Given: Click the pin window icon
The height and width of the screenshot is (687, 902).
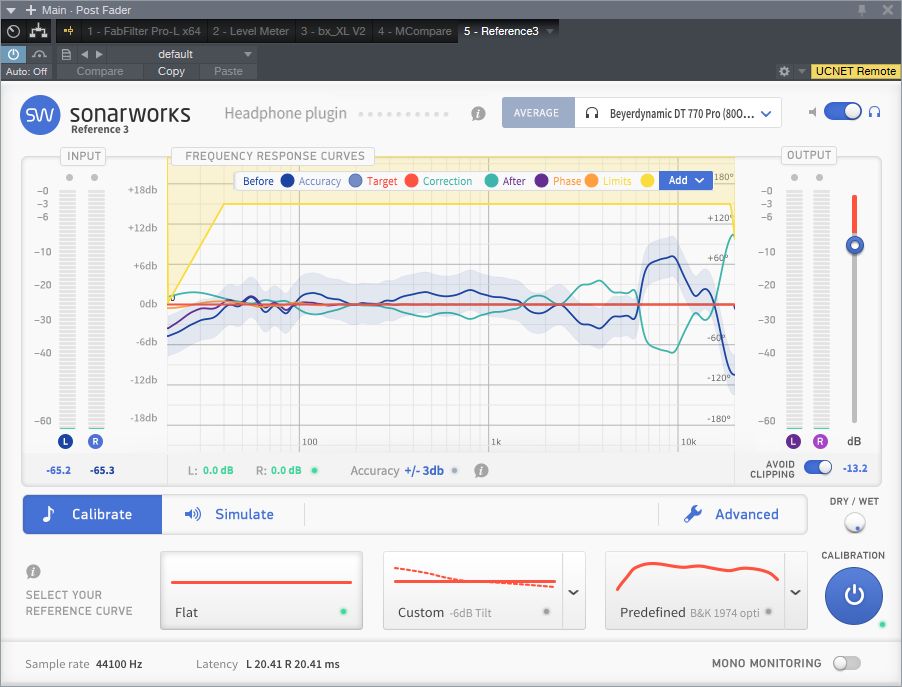Looking at the screenshot, I should pos(862,10).
